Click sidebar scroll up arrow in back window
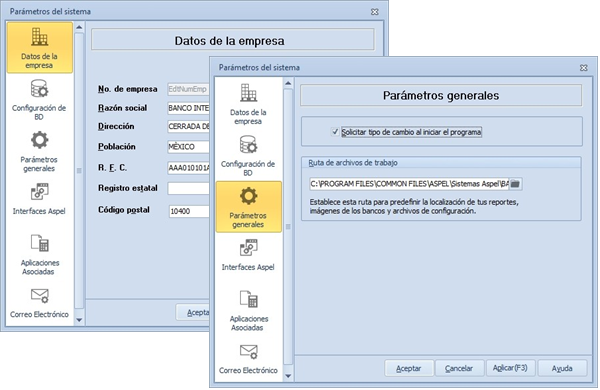 pyautogui.click(x=79, y=27)
